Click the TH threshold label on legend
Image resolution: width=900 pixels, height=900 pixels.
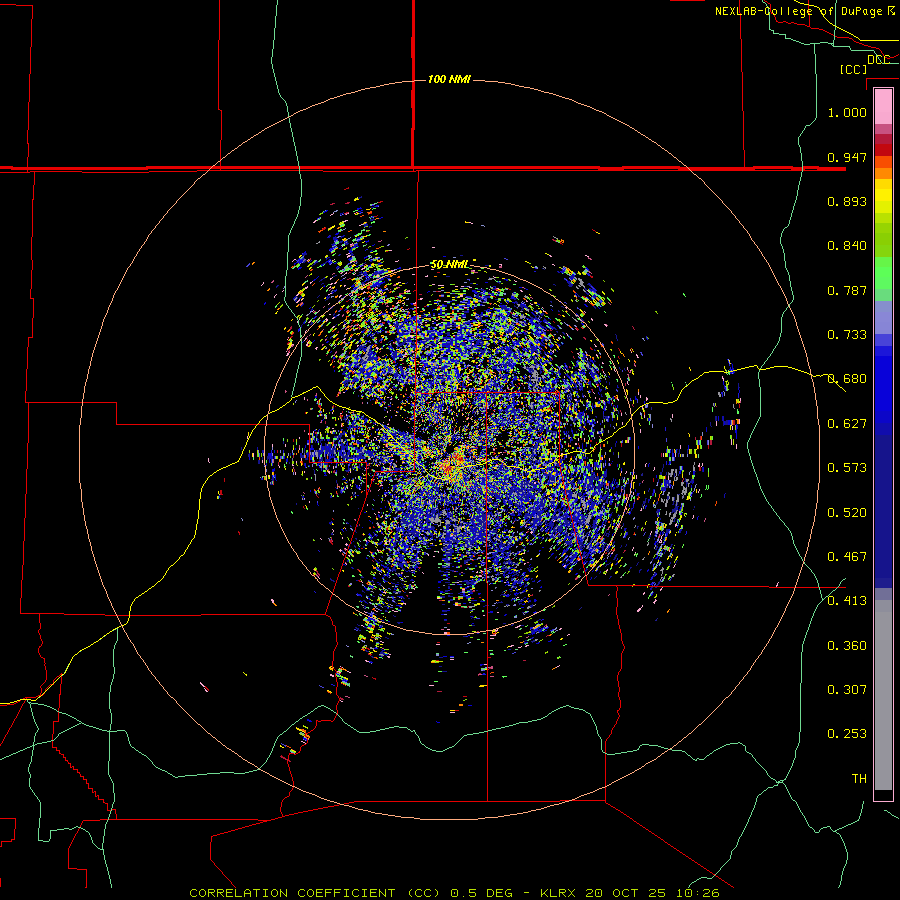(859, 779)
